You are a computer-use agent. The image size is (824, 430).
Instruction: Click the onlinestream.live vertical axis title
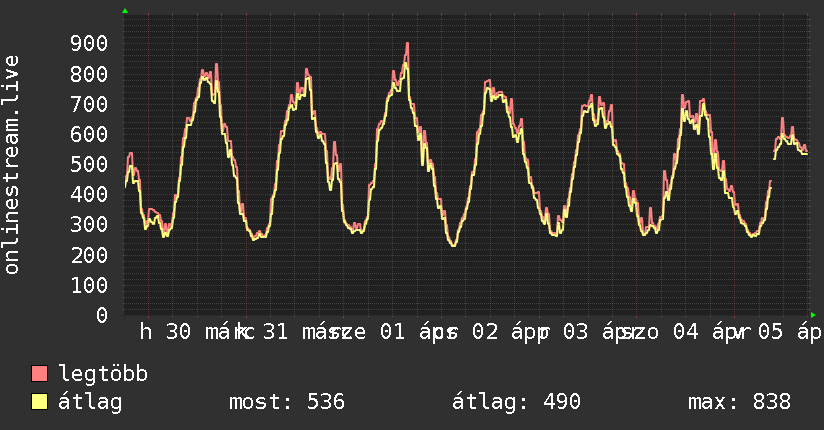pyautogui.click(x=11, y=165)
